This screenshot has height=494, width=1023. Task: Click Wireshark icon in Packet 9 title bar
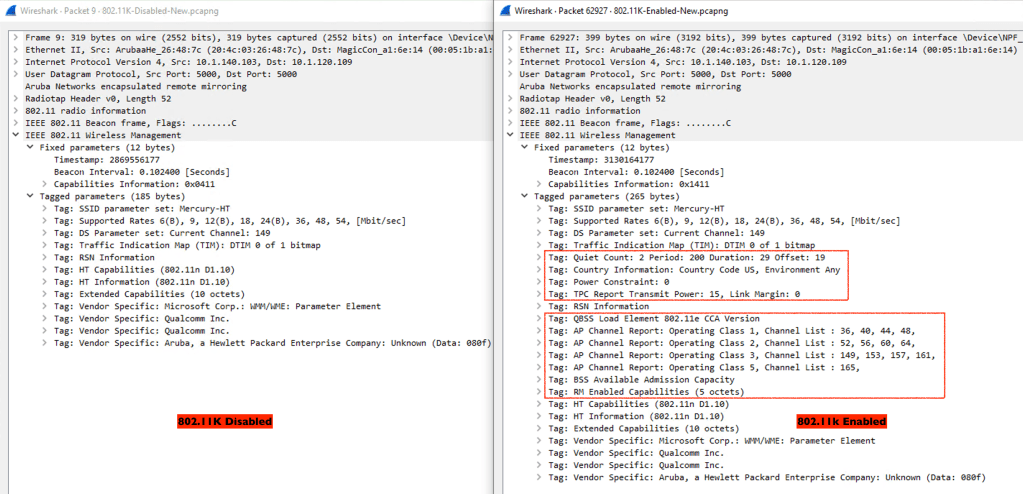[11, 11]
